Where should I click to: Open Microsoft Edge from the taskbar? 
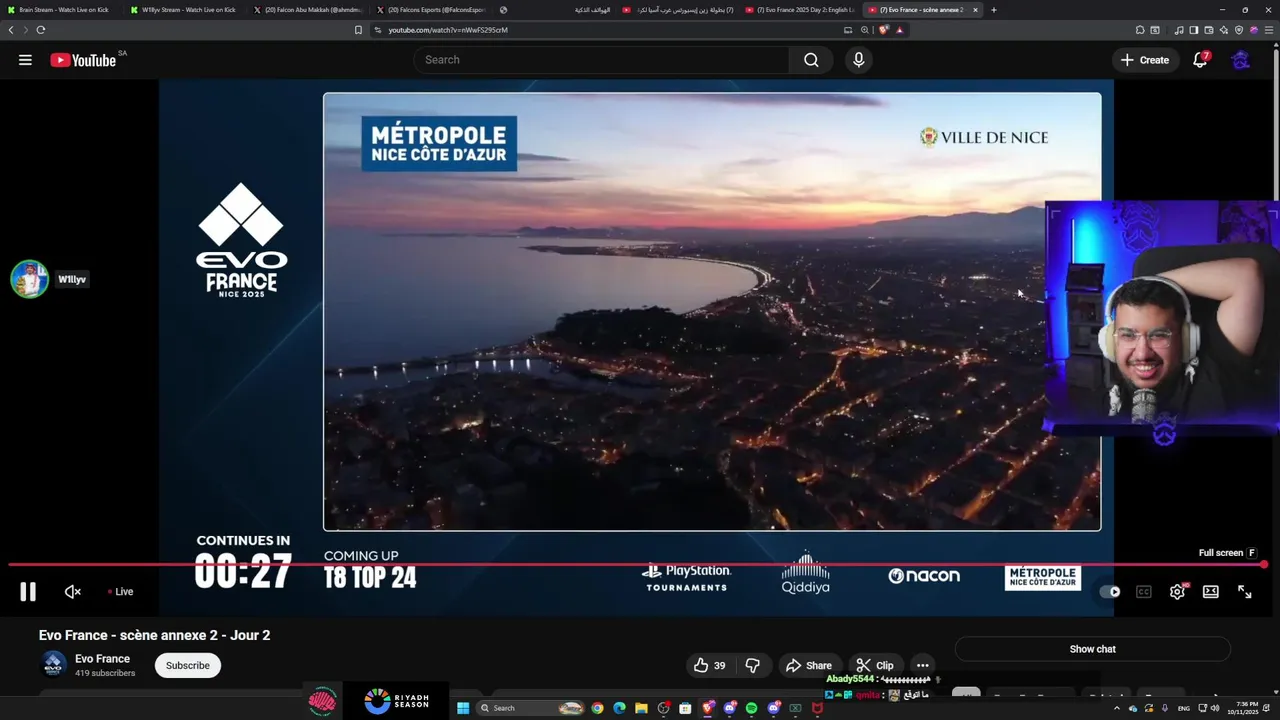click(619, 708)
